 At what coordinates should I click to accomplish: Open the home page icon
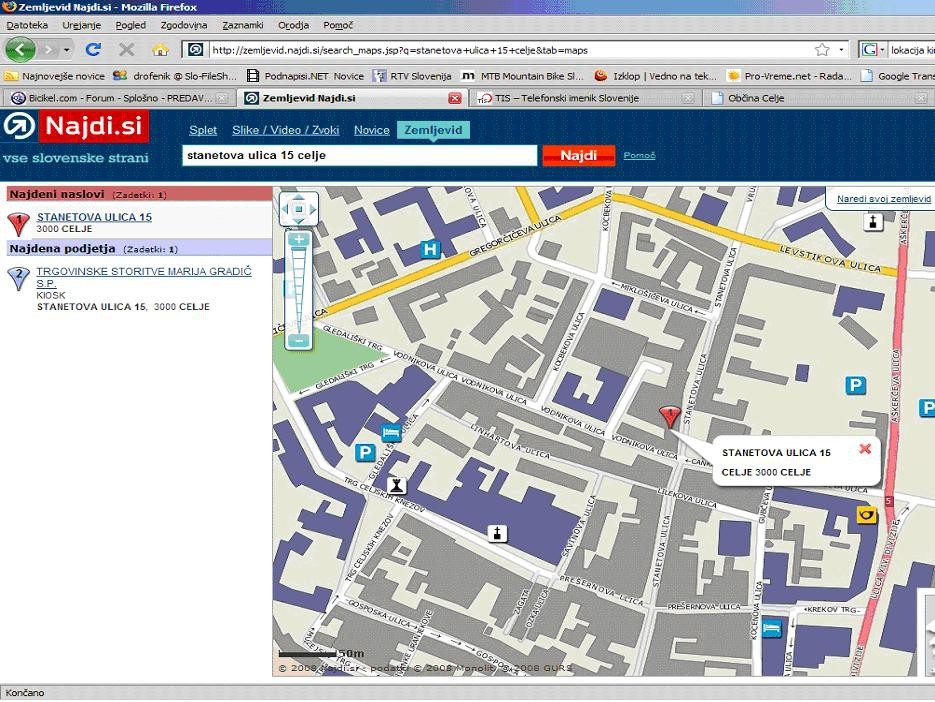click(x=160, y=50)
